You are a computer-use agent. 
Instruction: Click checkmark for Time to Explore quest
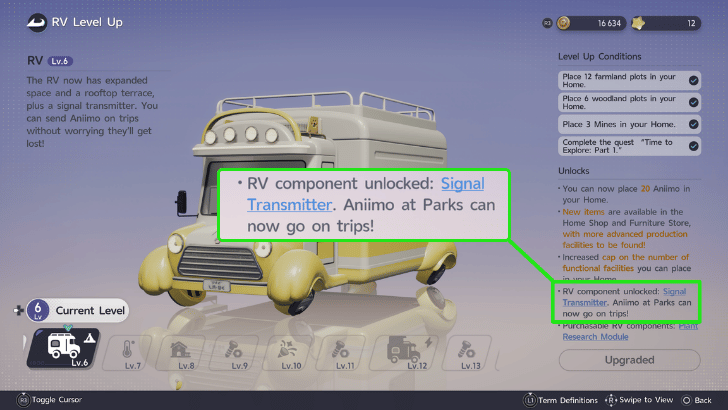(694, 146)
